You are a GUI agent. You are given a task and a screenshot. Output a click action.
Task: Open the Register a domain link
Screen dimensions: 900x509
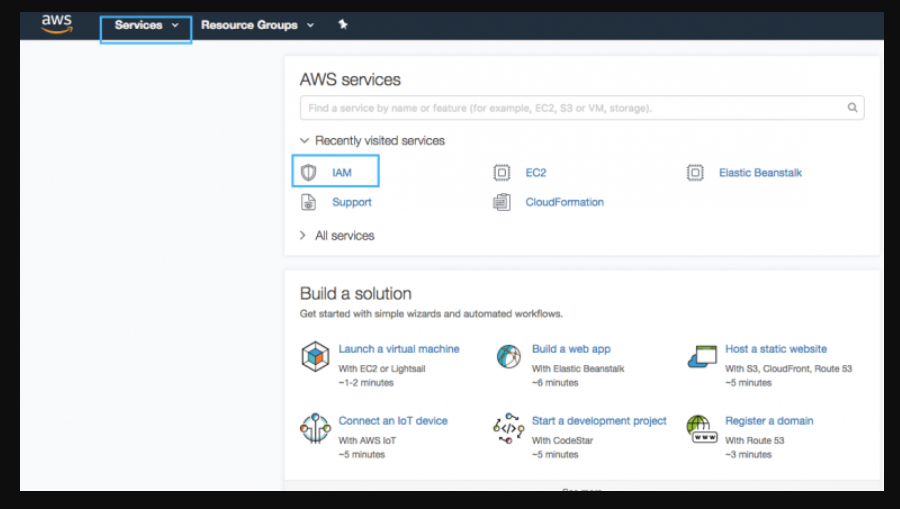[769, 421]
